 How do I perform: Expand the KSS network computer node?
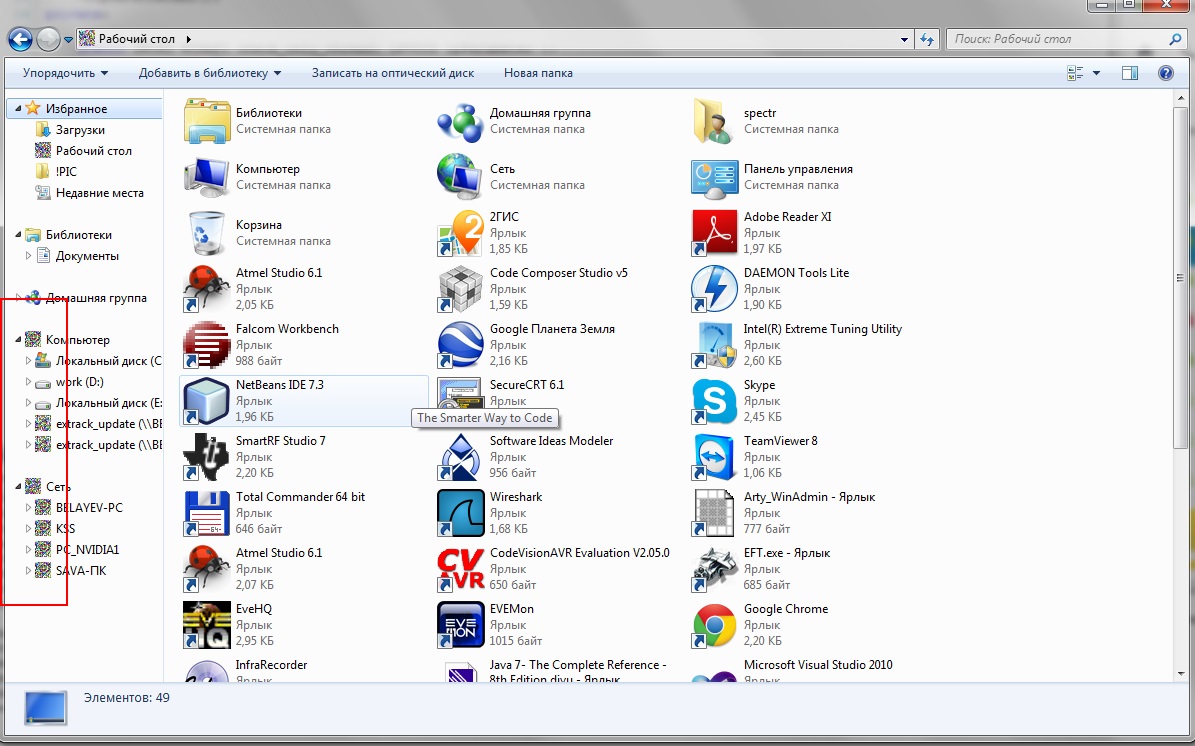pyautogui.click(x=29, y=529)
